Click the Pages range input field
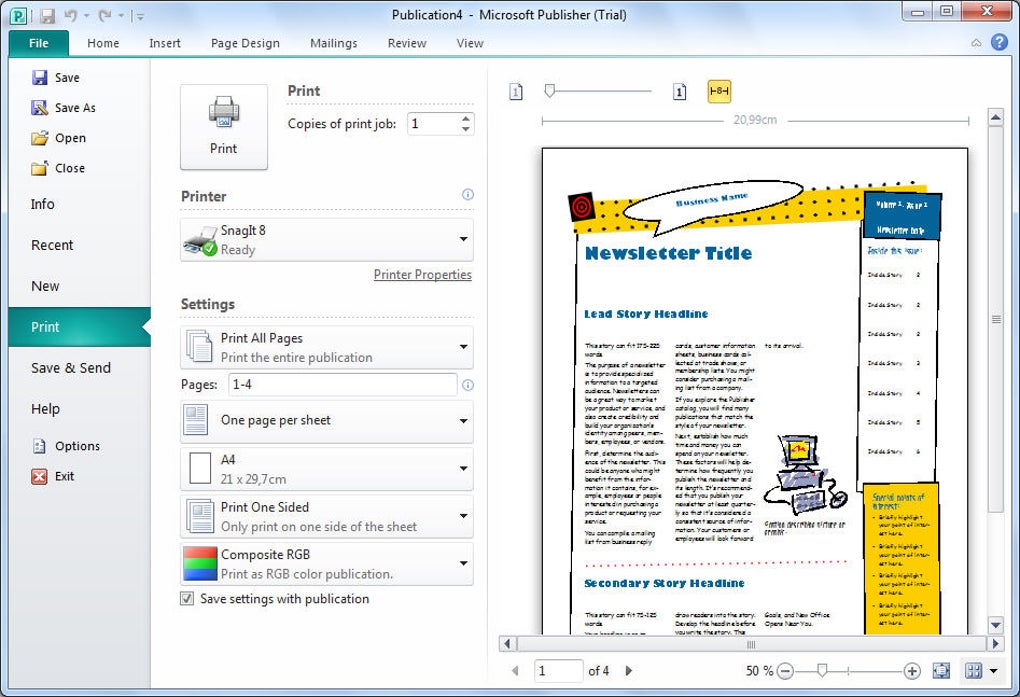 pyautogui.click(x=343, y=385)
